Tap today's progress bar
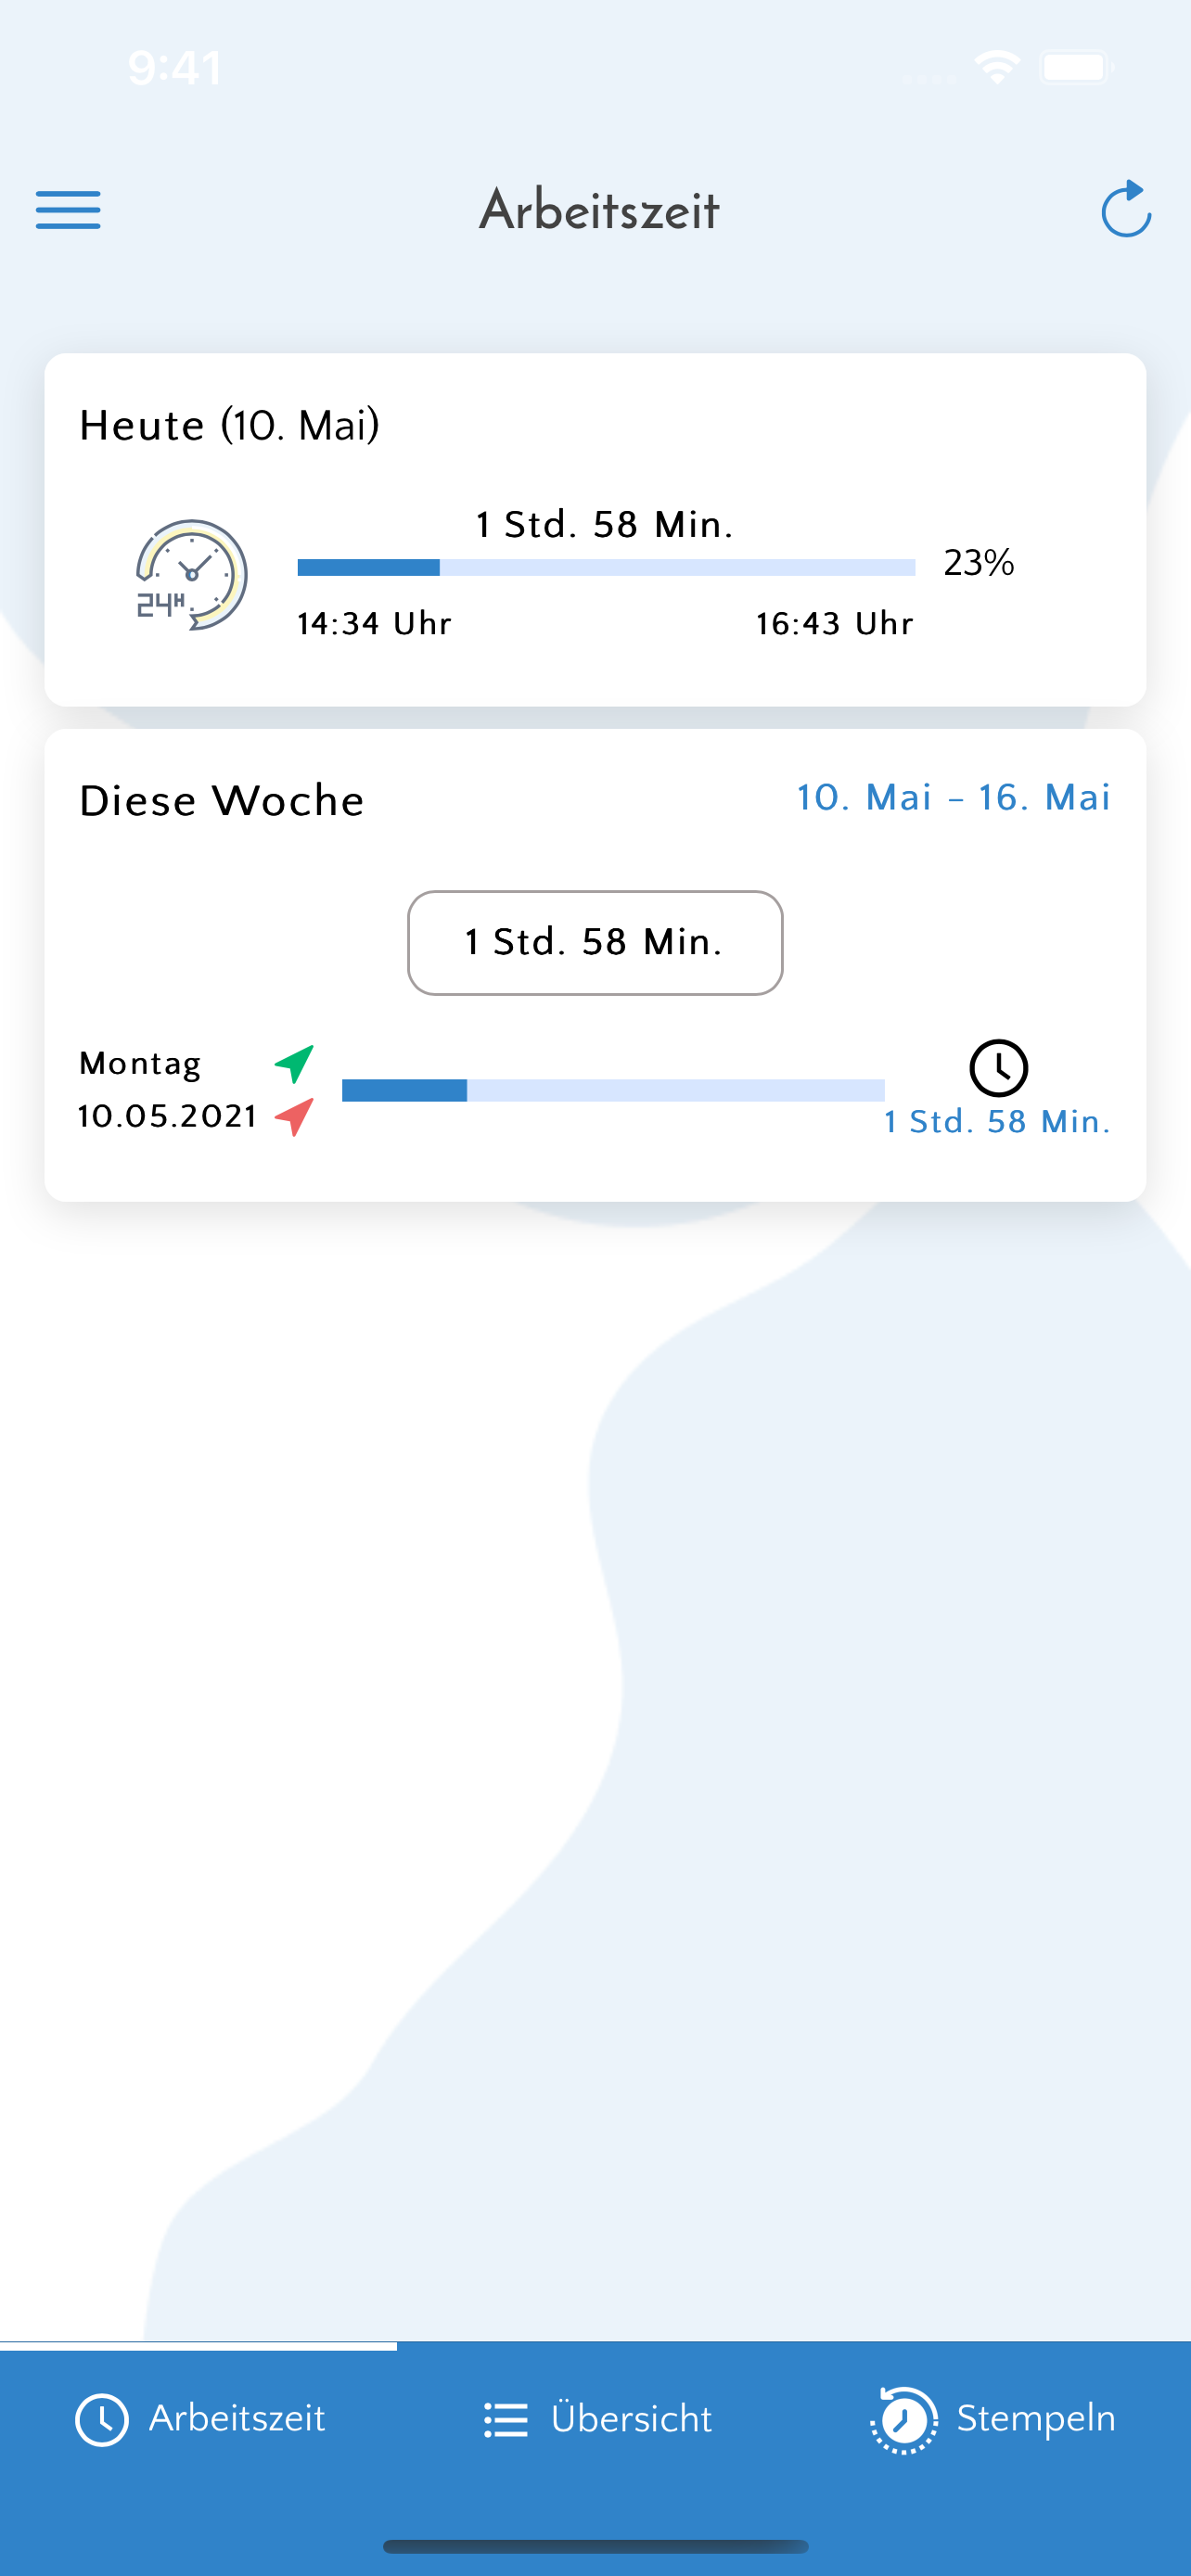This screenshot has height=2576, width=1191. [x=606, y=567]
